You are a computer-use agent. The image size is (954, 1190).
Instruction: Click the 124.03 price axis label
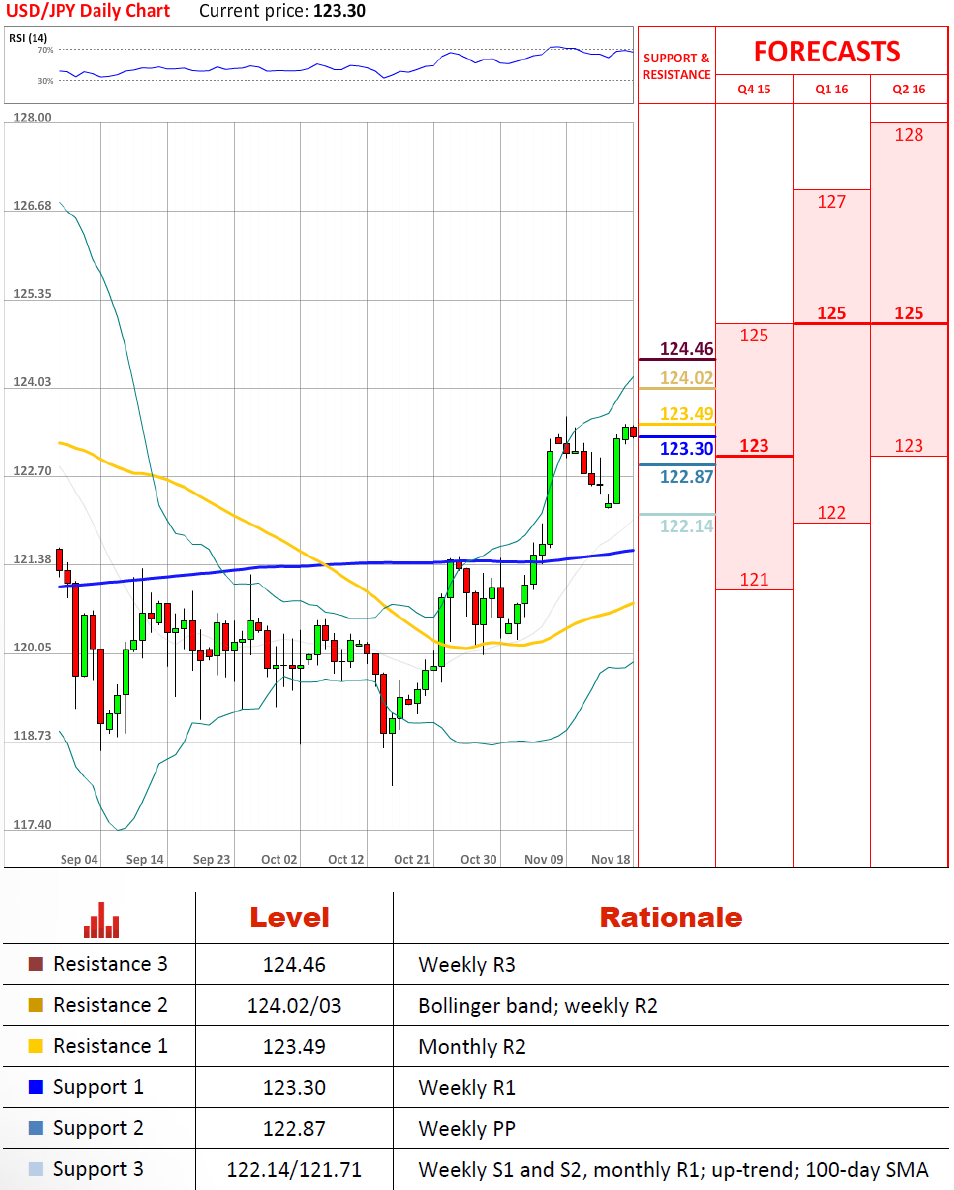pyautogui.click(x=32, y=382)
